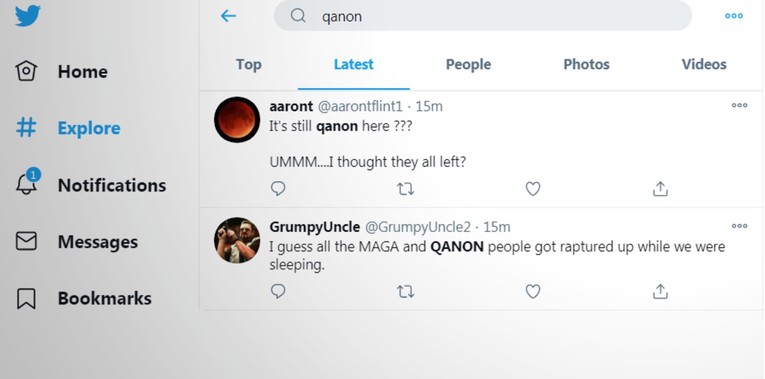Like GrumpyUncle's tweet with heart icon
The height and width of the screenshot is (379, 765).
[533, 291]
